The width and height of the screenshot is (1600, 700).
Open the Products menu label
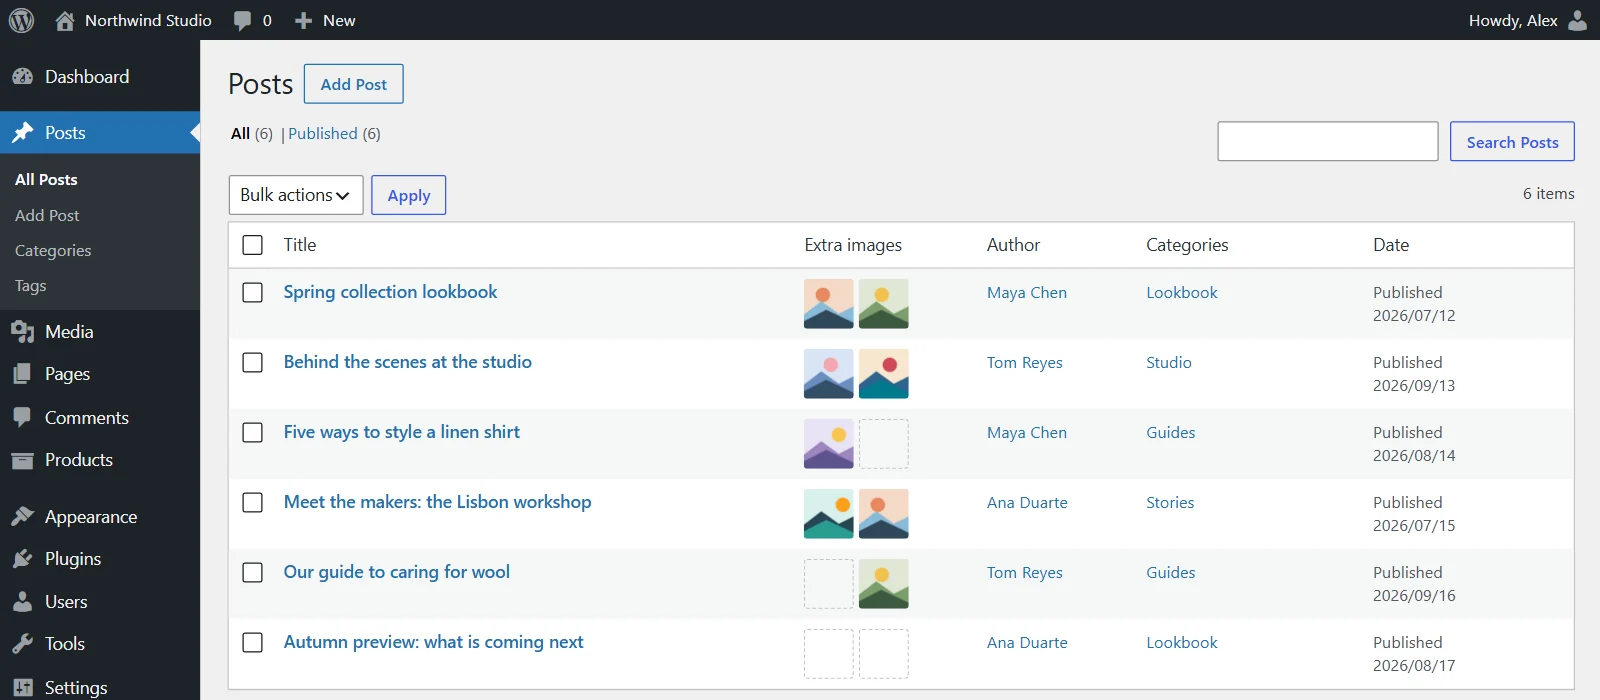79,460
